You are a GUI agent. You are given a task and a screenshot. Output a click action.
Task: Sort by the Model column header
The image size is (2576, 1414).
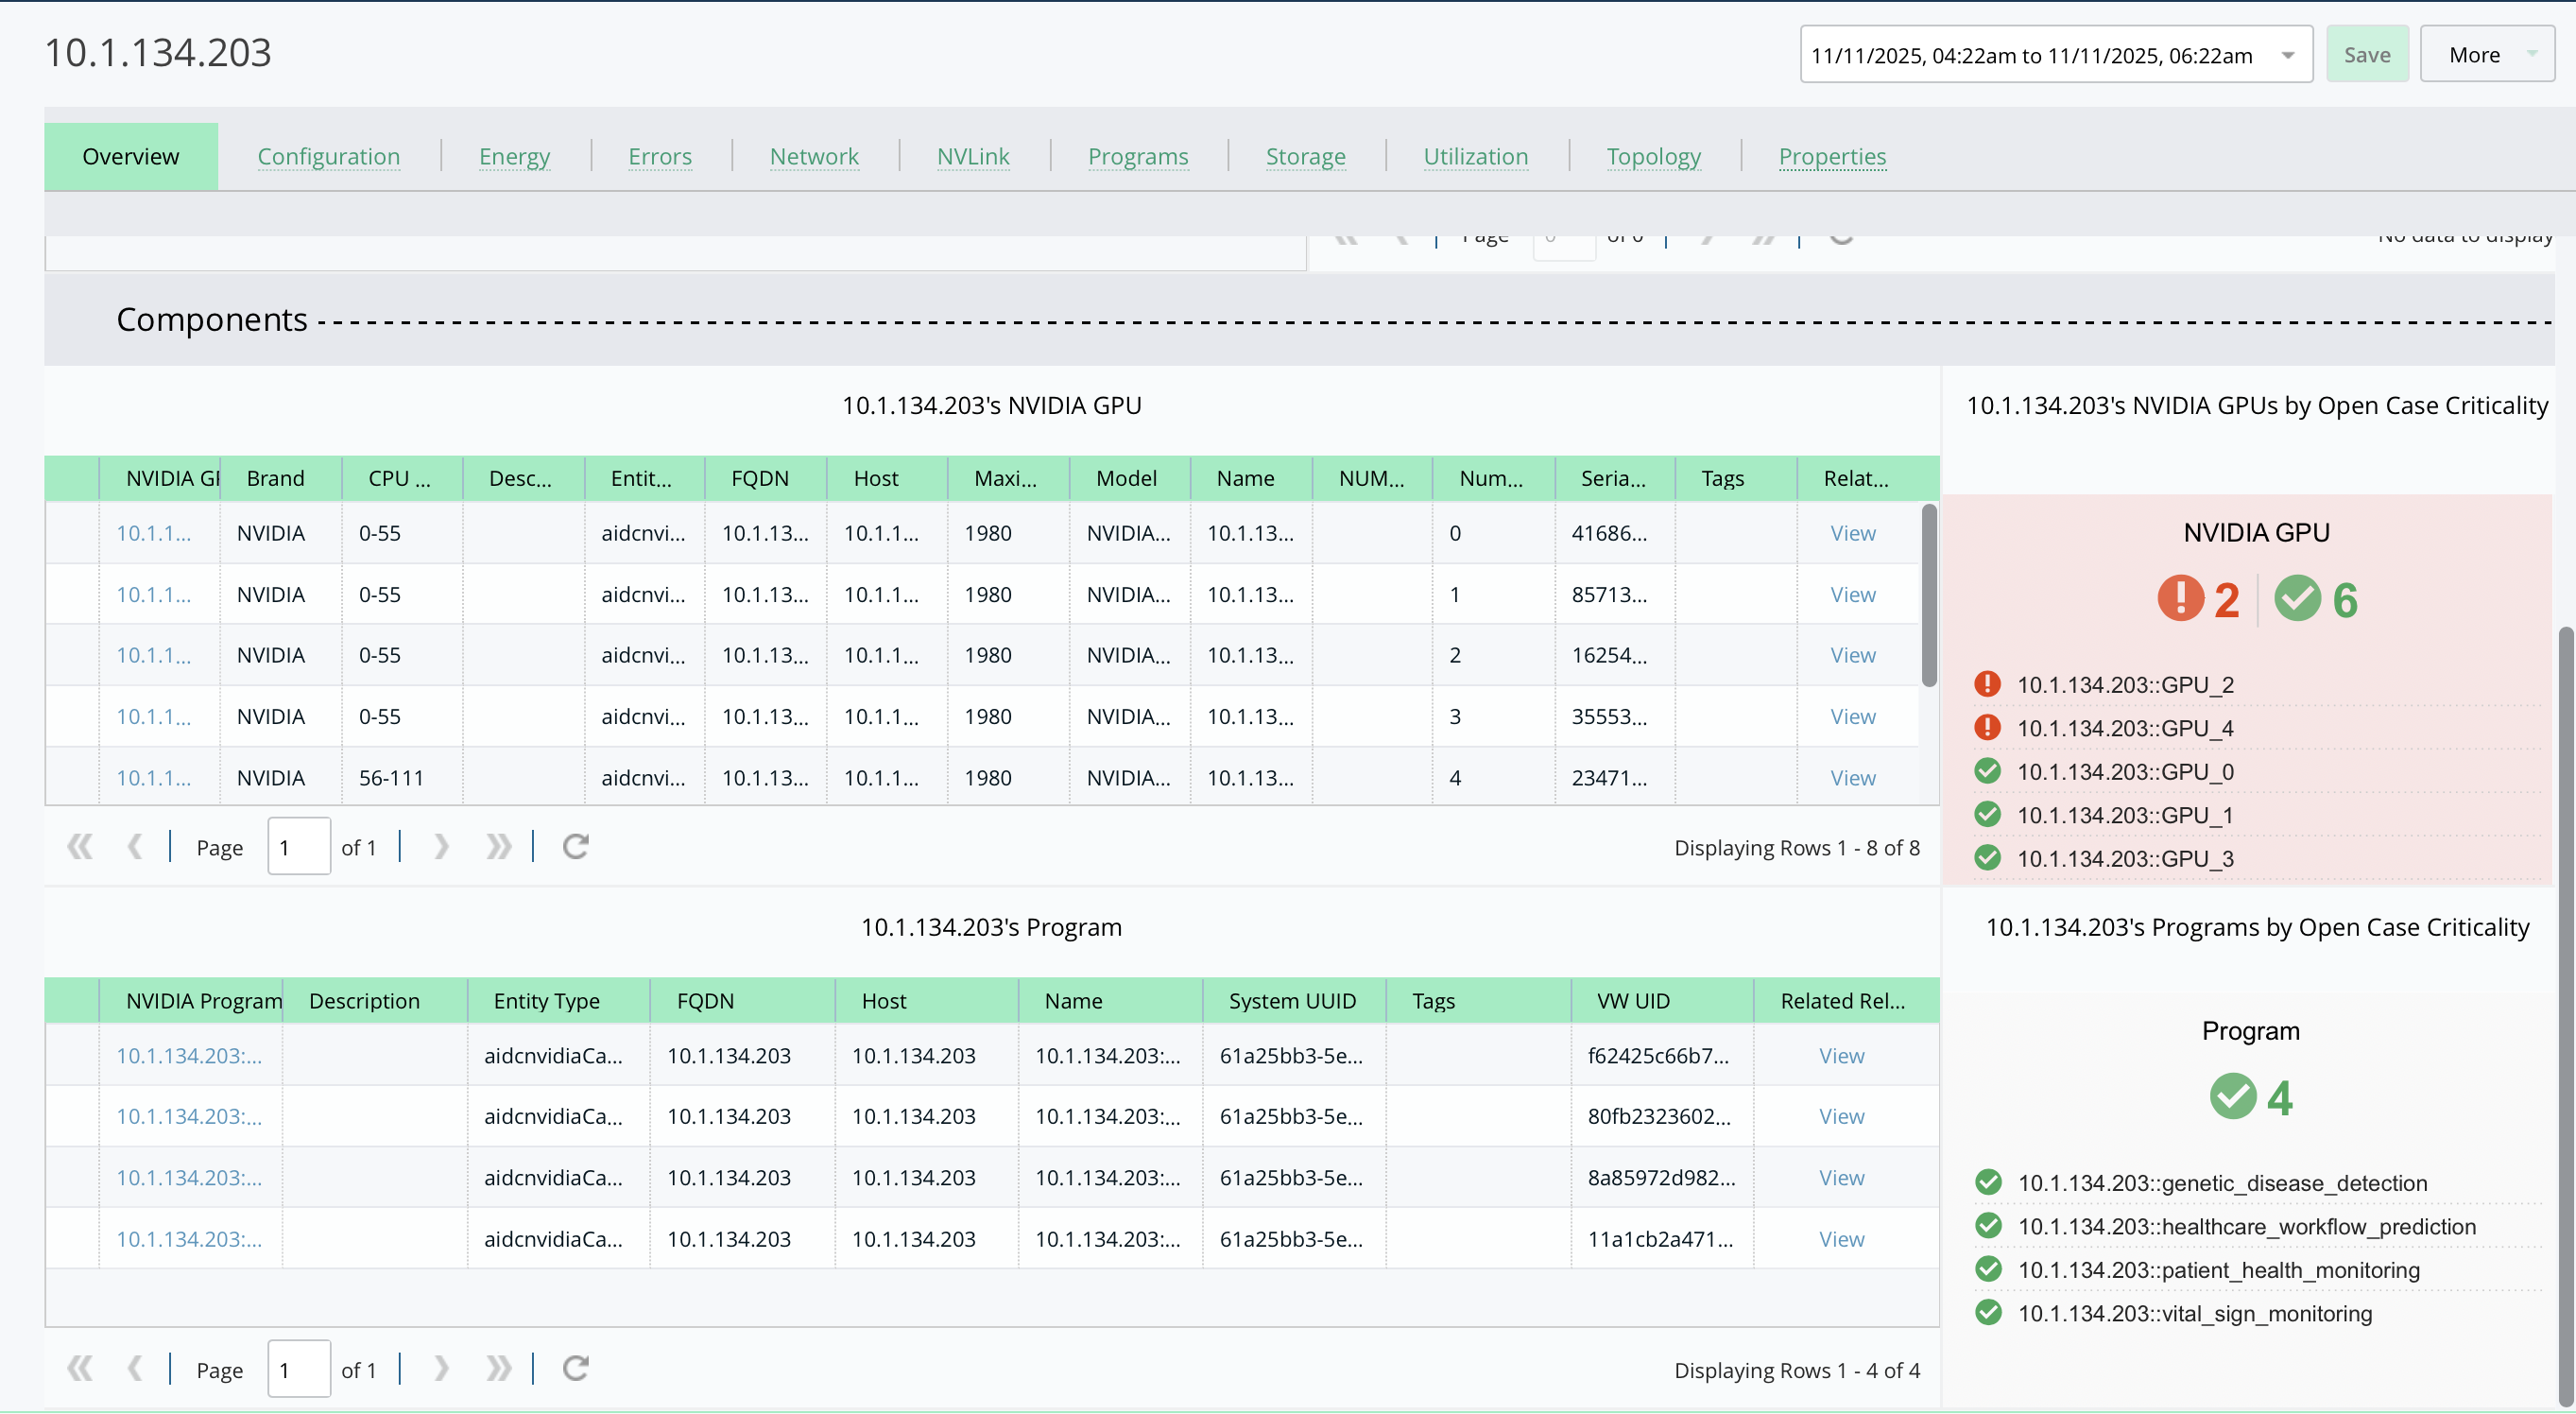pyautogui.click(x=1126, y=478)
